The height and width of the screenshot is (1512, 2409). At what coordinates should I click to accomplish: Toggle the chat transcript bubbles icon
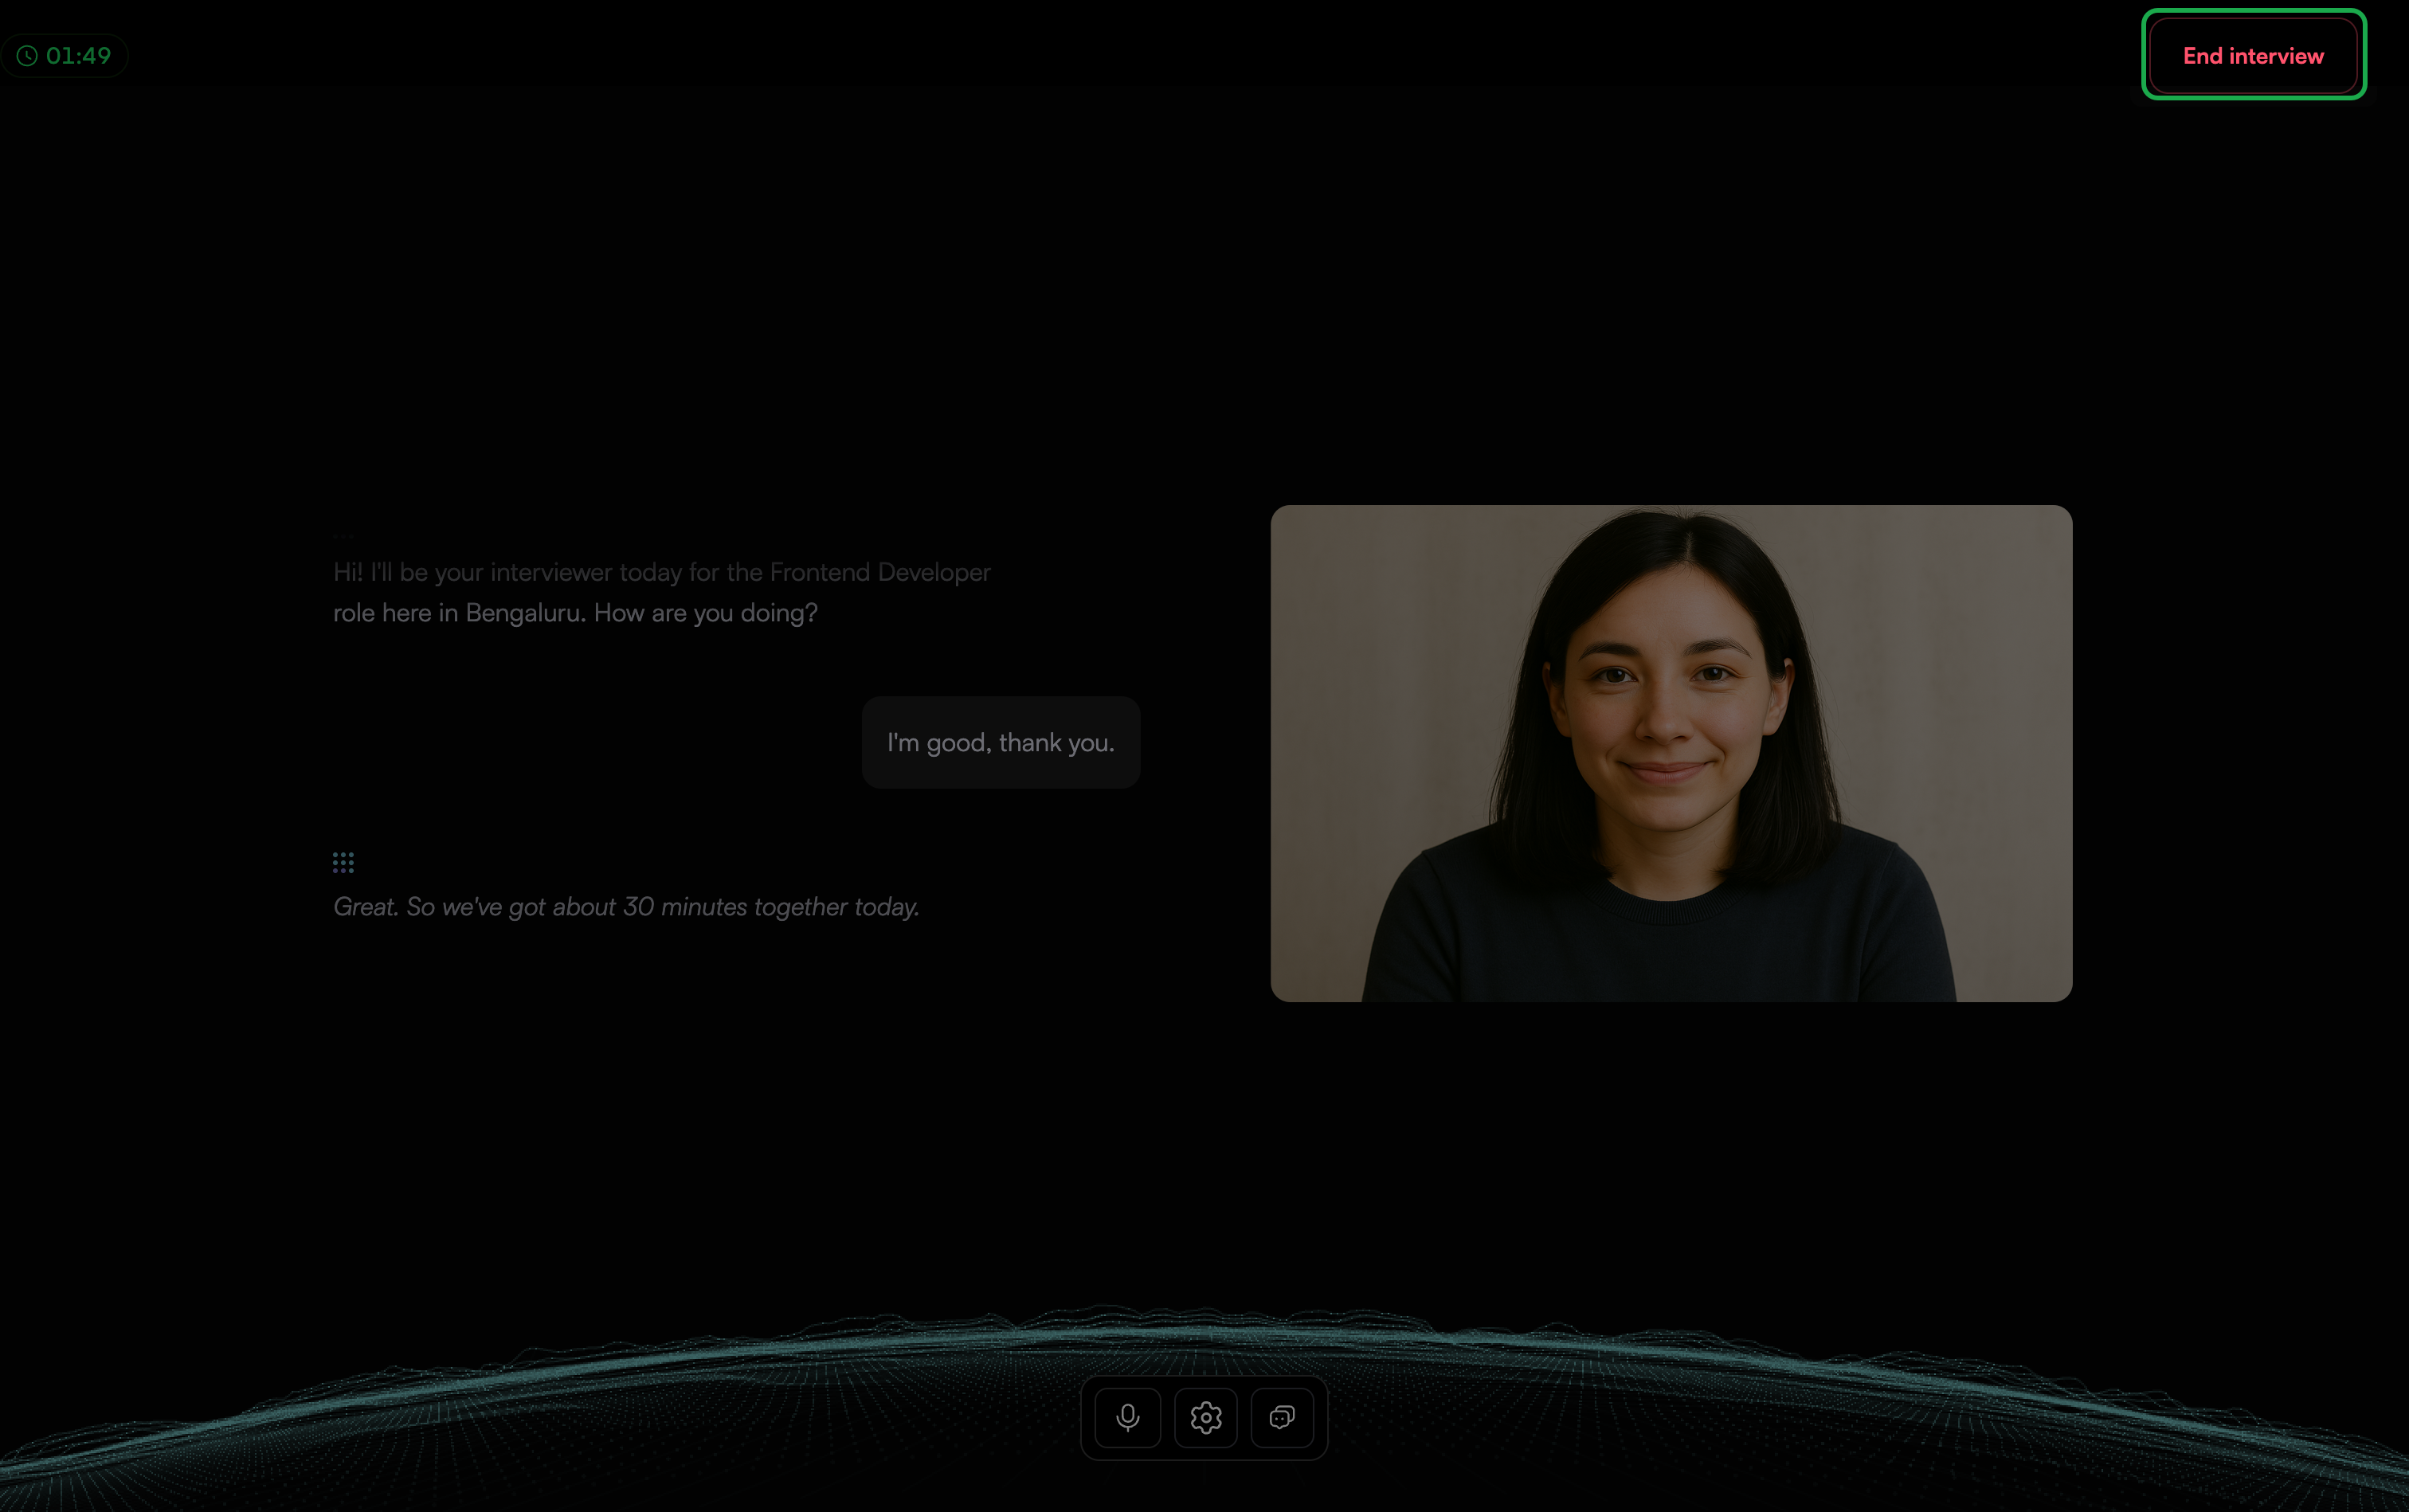click(1282, 1417)
